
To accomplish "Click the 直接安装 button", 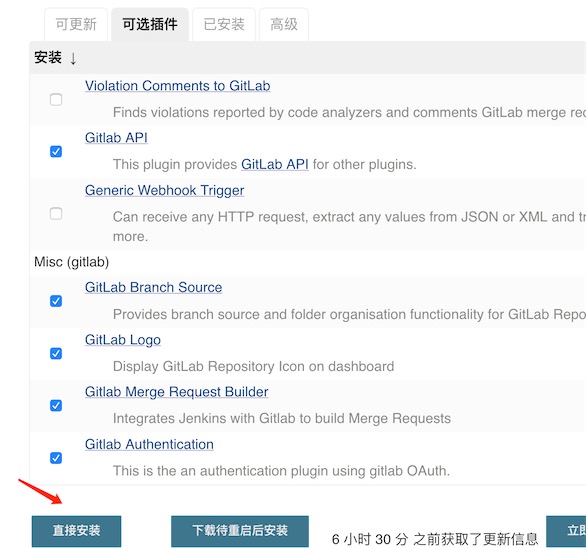I will tap(77, 531).
